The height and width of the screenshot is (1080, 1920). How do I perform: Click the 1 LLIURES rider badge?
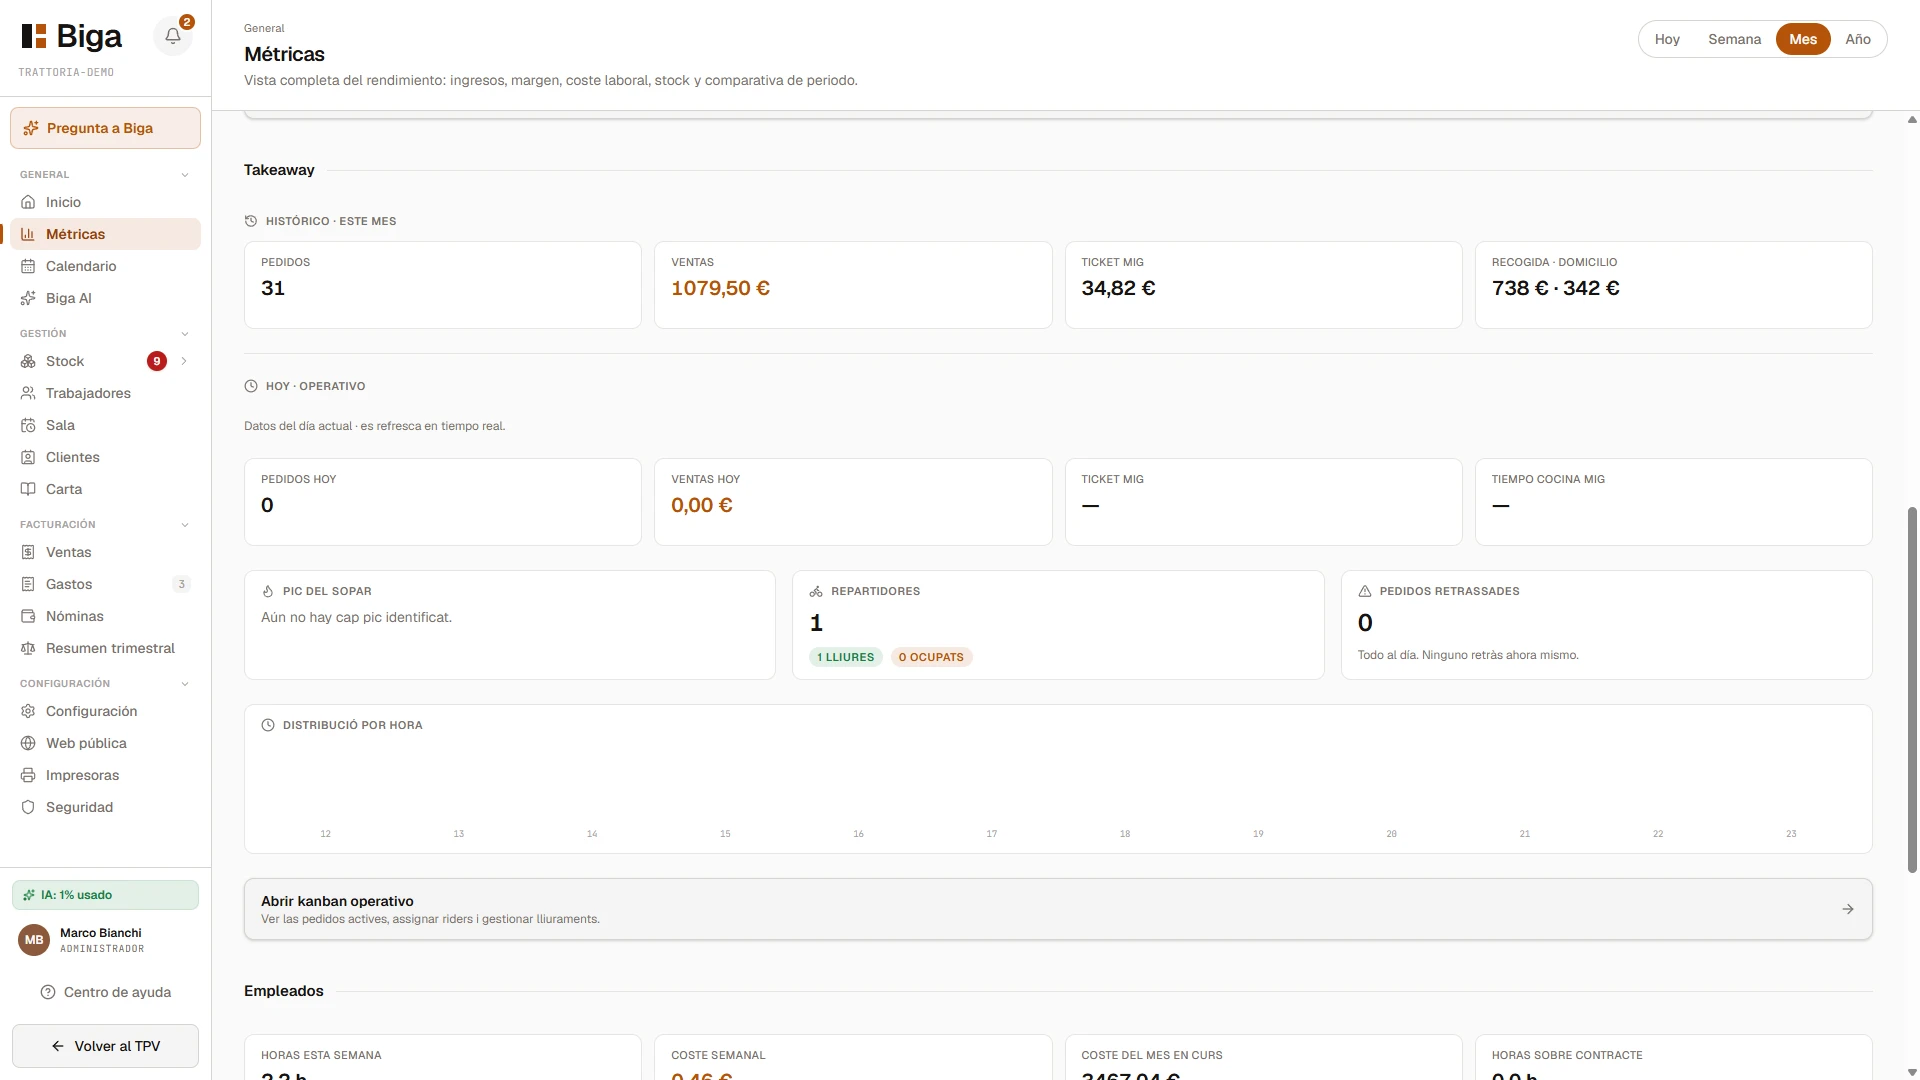point(846,657)
